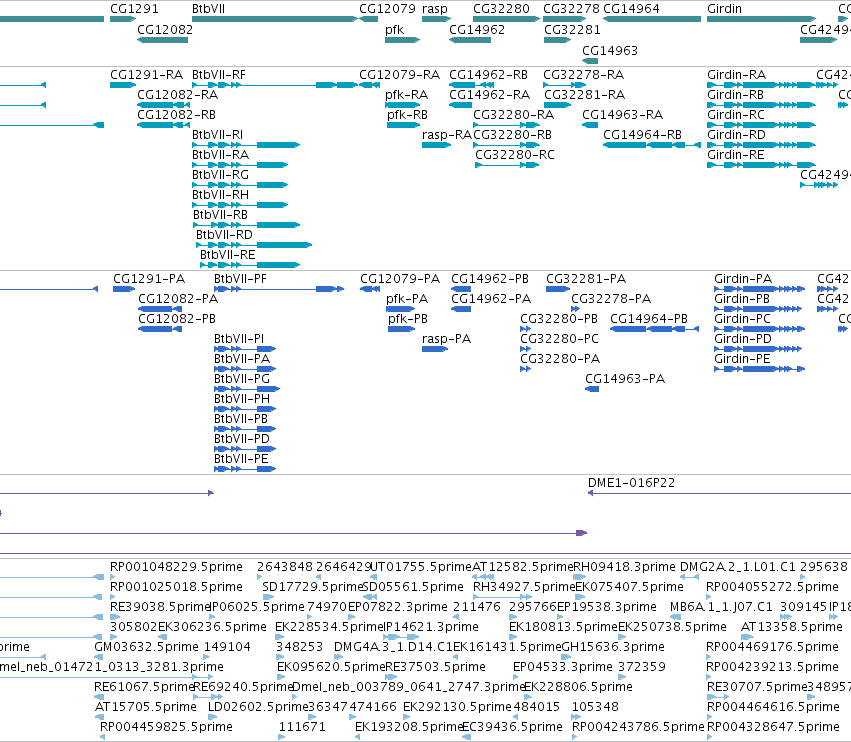Image resolution: width=851 pixels, height=742 pixels.
Task: Open transcript BtbVII-RD
Action: coord(224,234)
